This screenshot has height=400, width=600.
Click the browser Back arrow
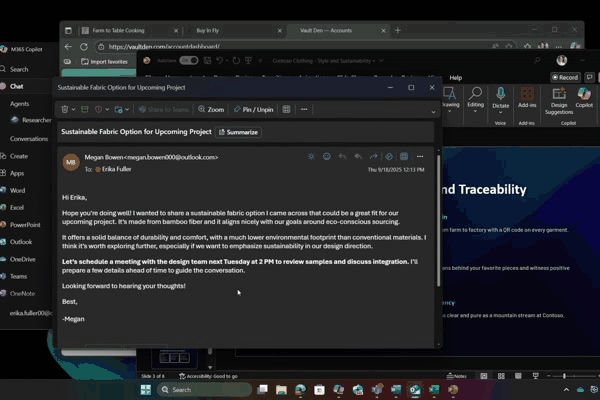68,47
